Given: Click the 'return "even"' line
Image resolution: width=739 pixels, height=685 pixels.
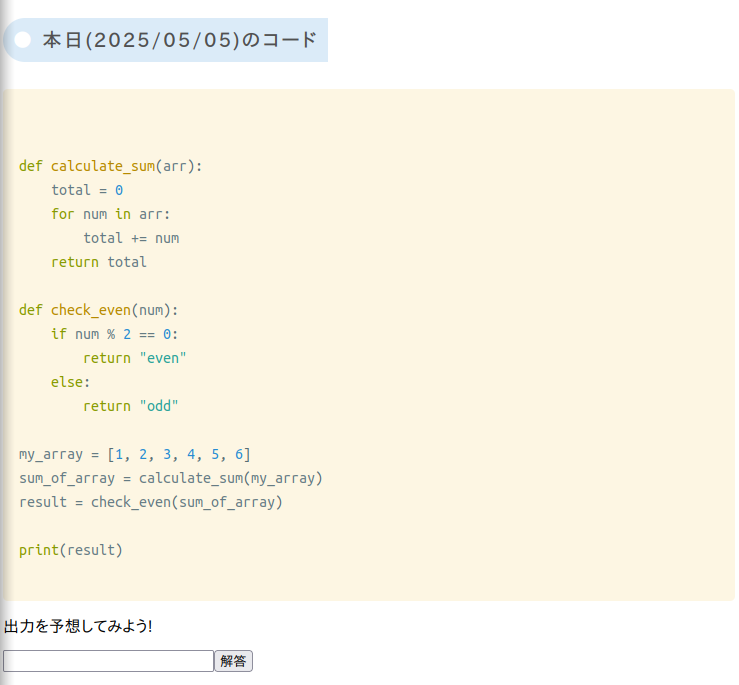Looking at the screenshot, I should 135,358.
